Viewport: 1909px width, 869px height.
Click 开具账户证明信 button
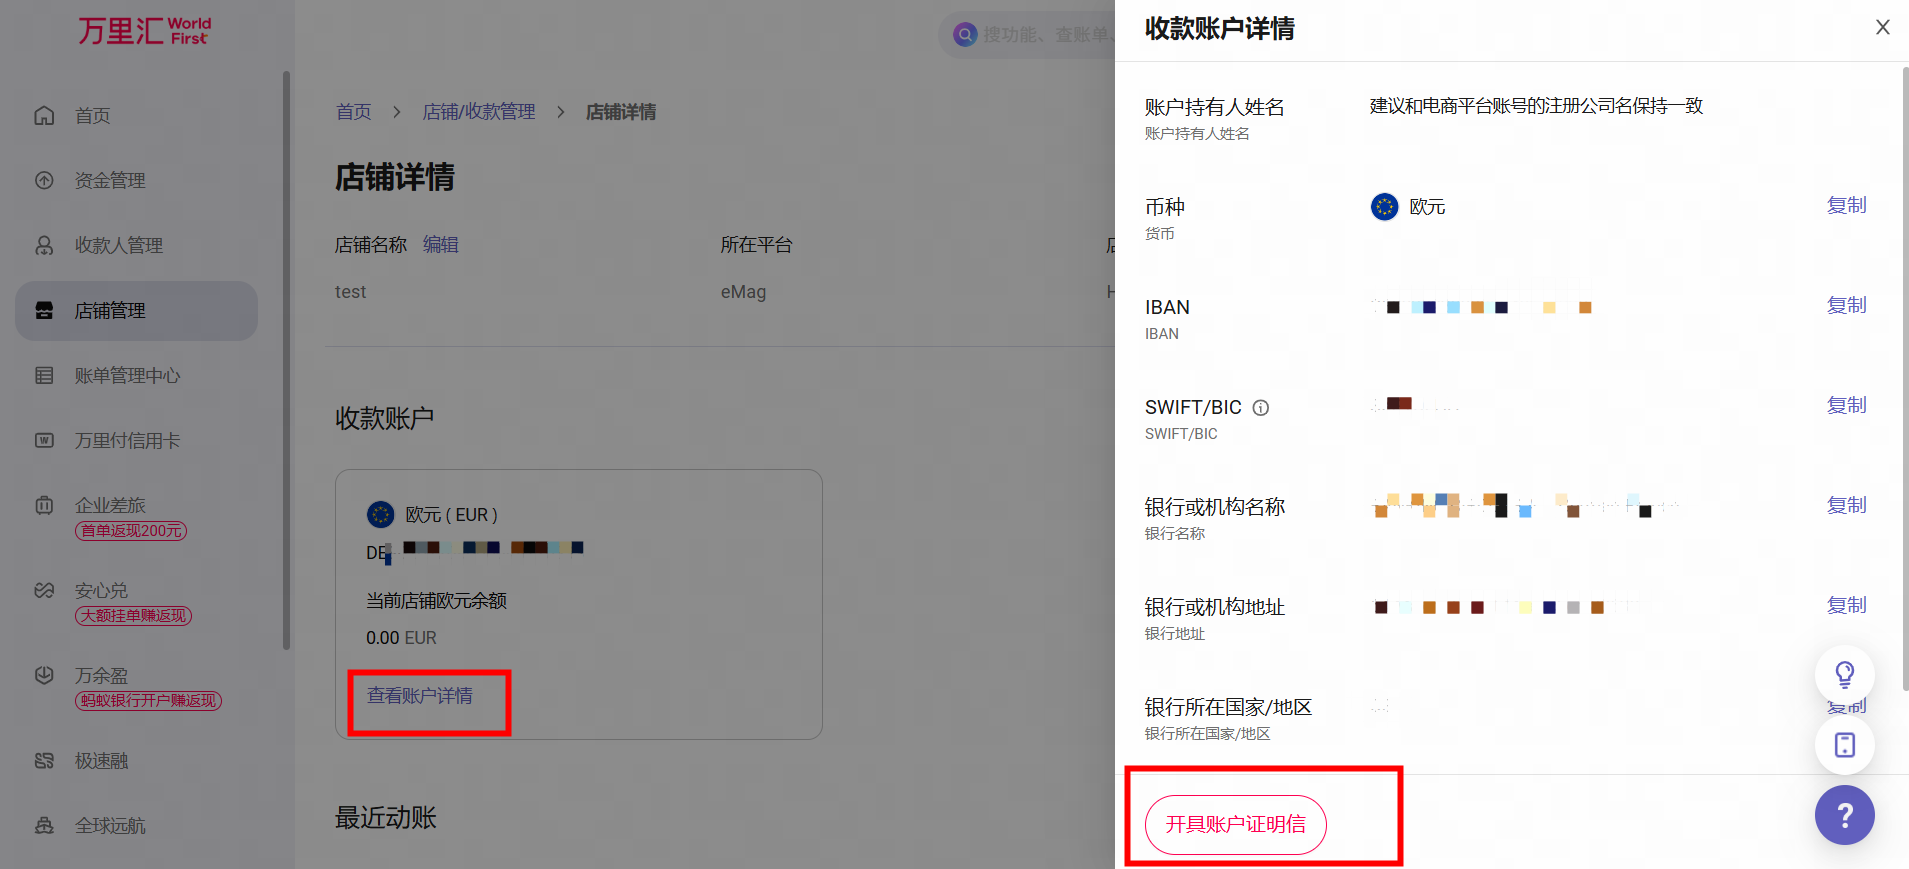(x=1235, y=824)
